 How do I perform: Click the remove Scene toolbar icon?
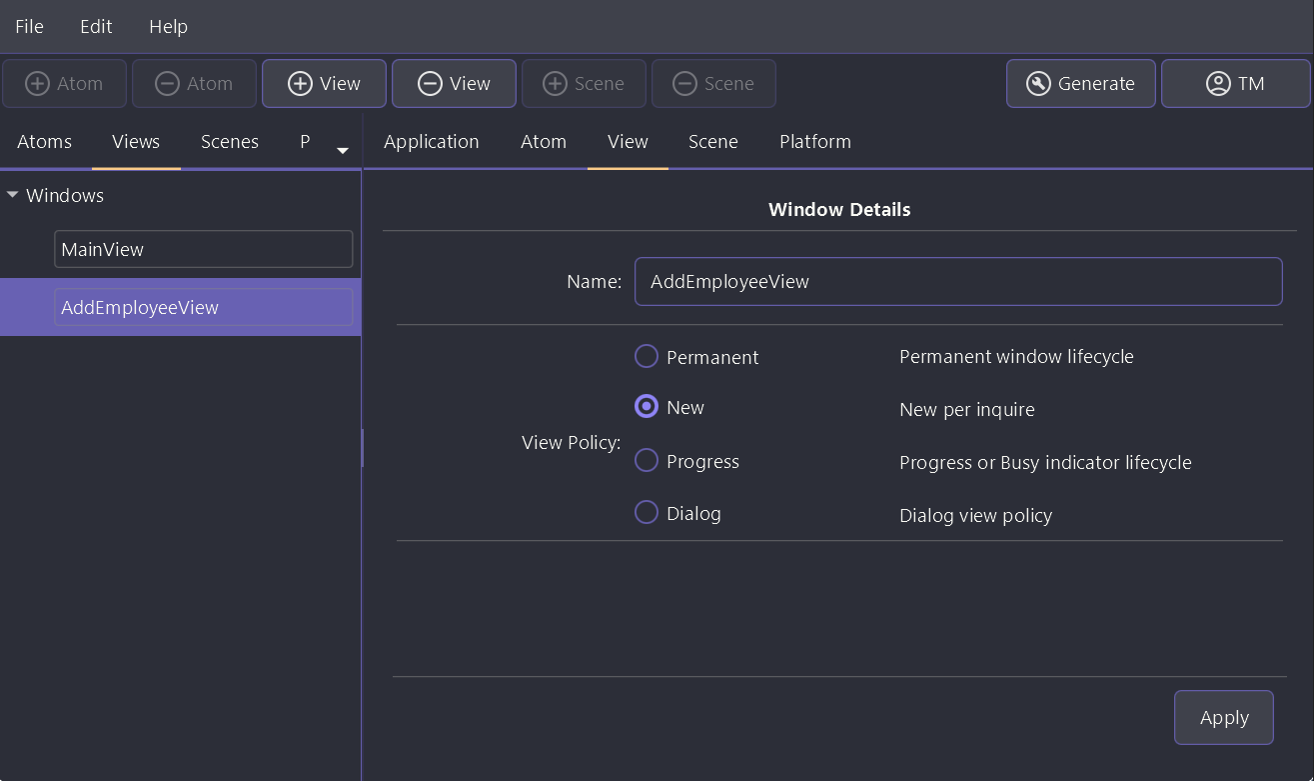pos(685,84)
